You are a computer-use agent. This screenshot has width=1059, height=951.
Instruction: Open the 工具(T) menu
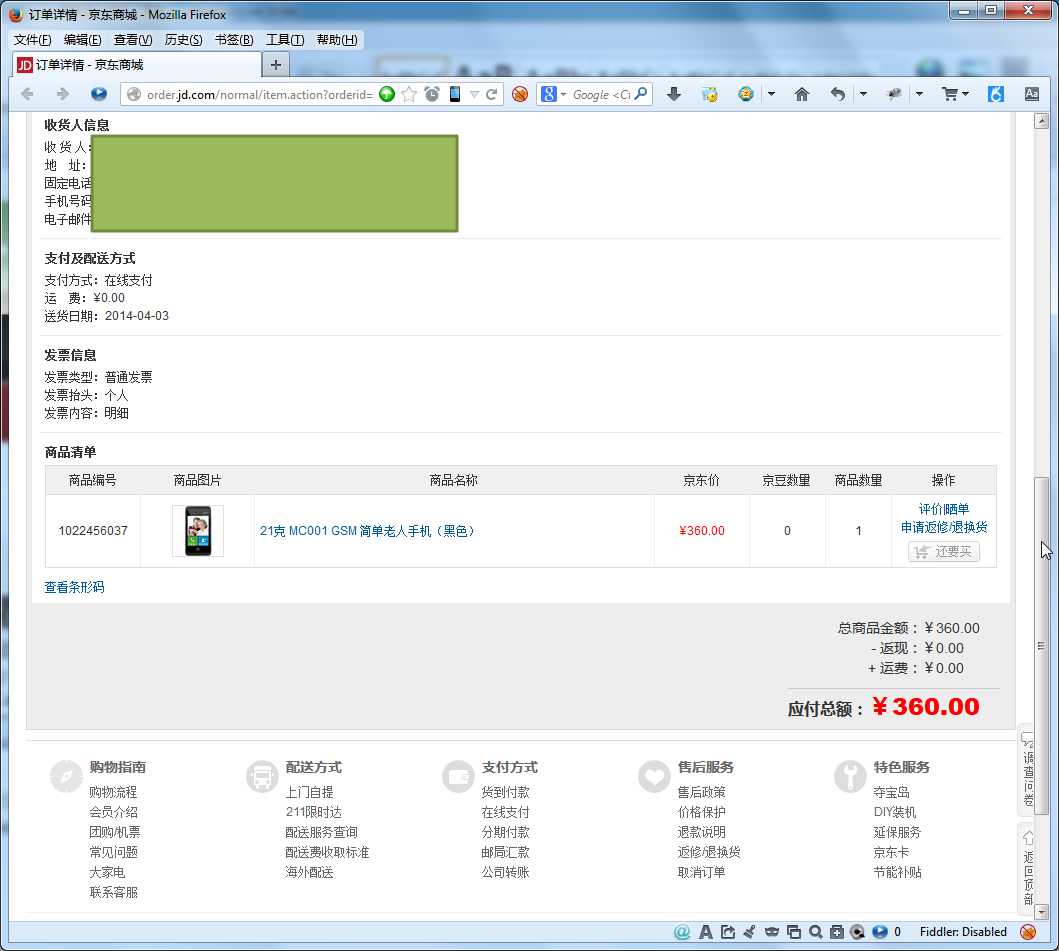click(285, 40)
